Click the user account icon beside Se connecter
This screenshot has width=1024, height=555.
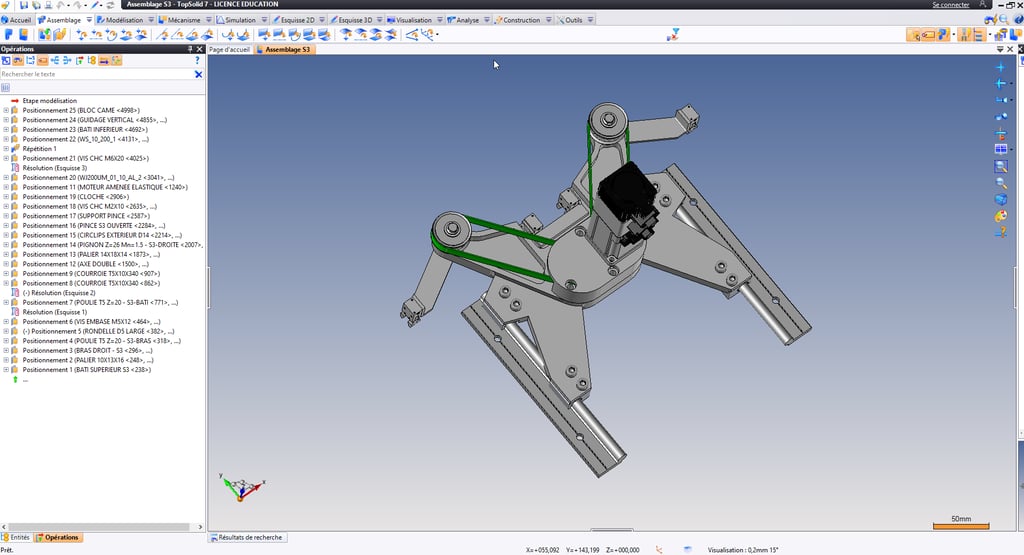982,5
